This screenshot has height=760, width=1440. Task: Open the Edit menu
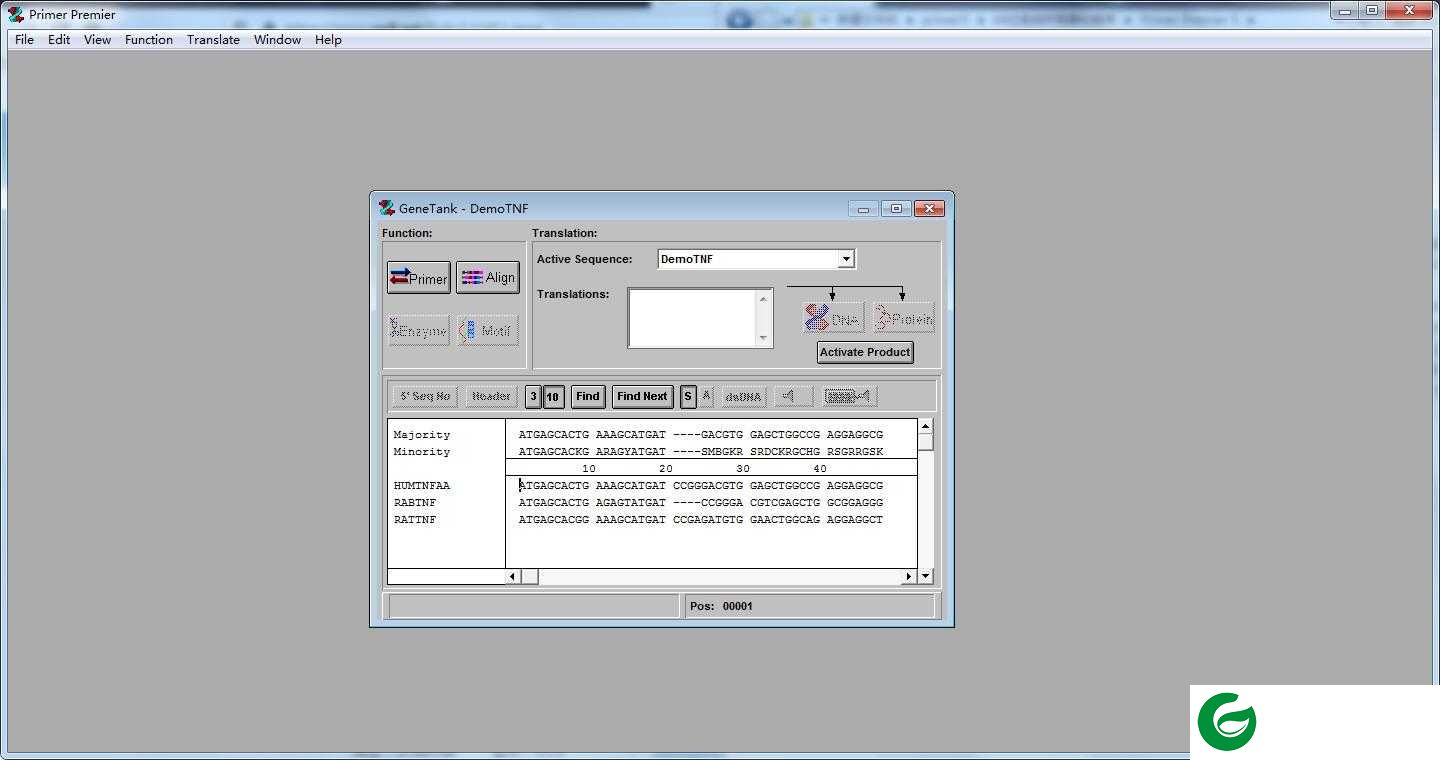(x=59, y=40)
